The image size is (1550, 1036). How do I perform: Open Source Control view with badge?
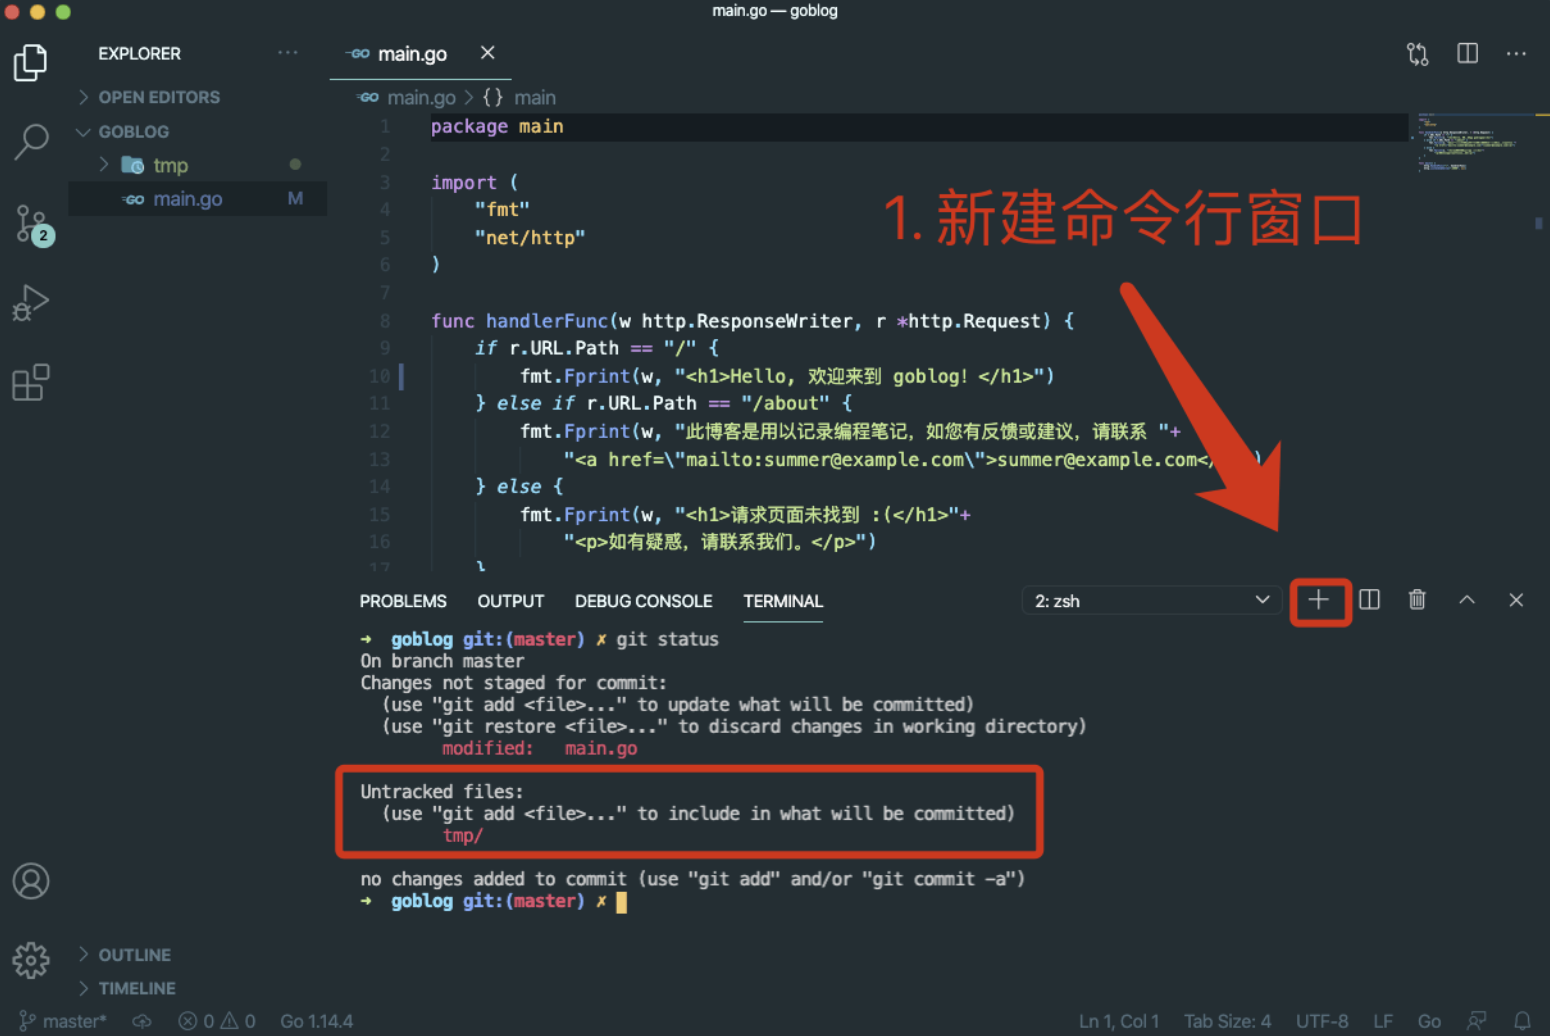[x=33, y=225]
